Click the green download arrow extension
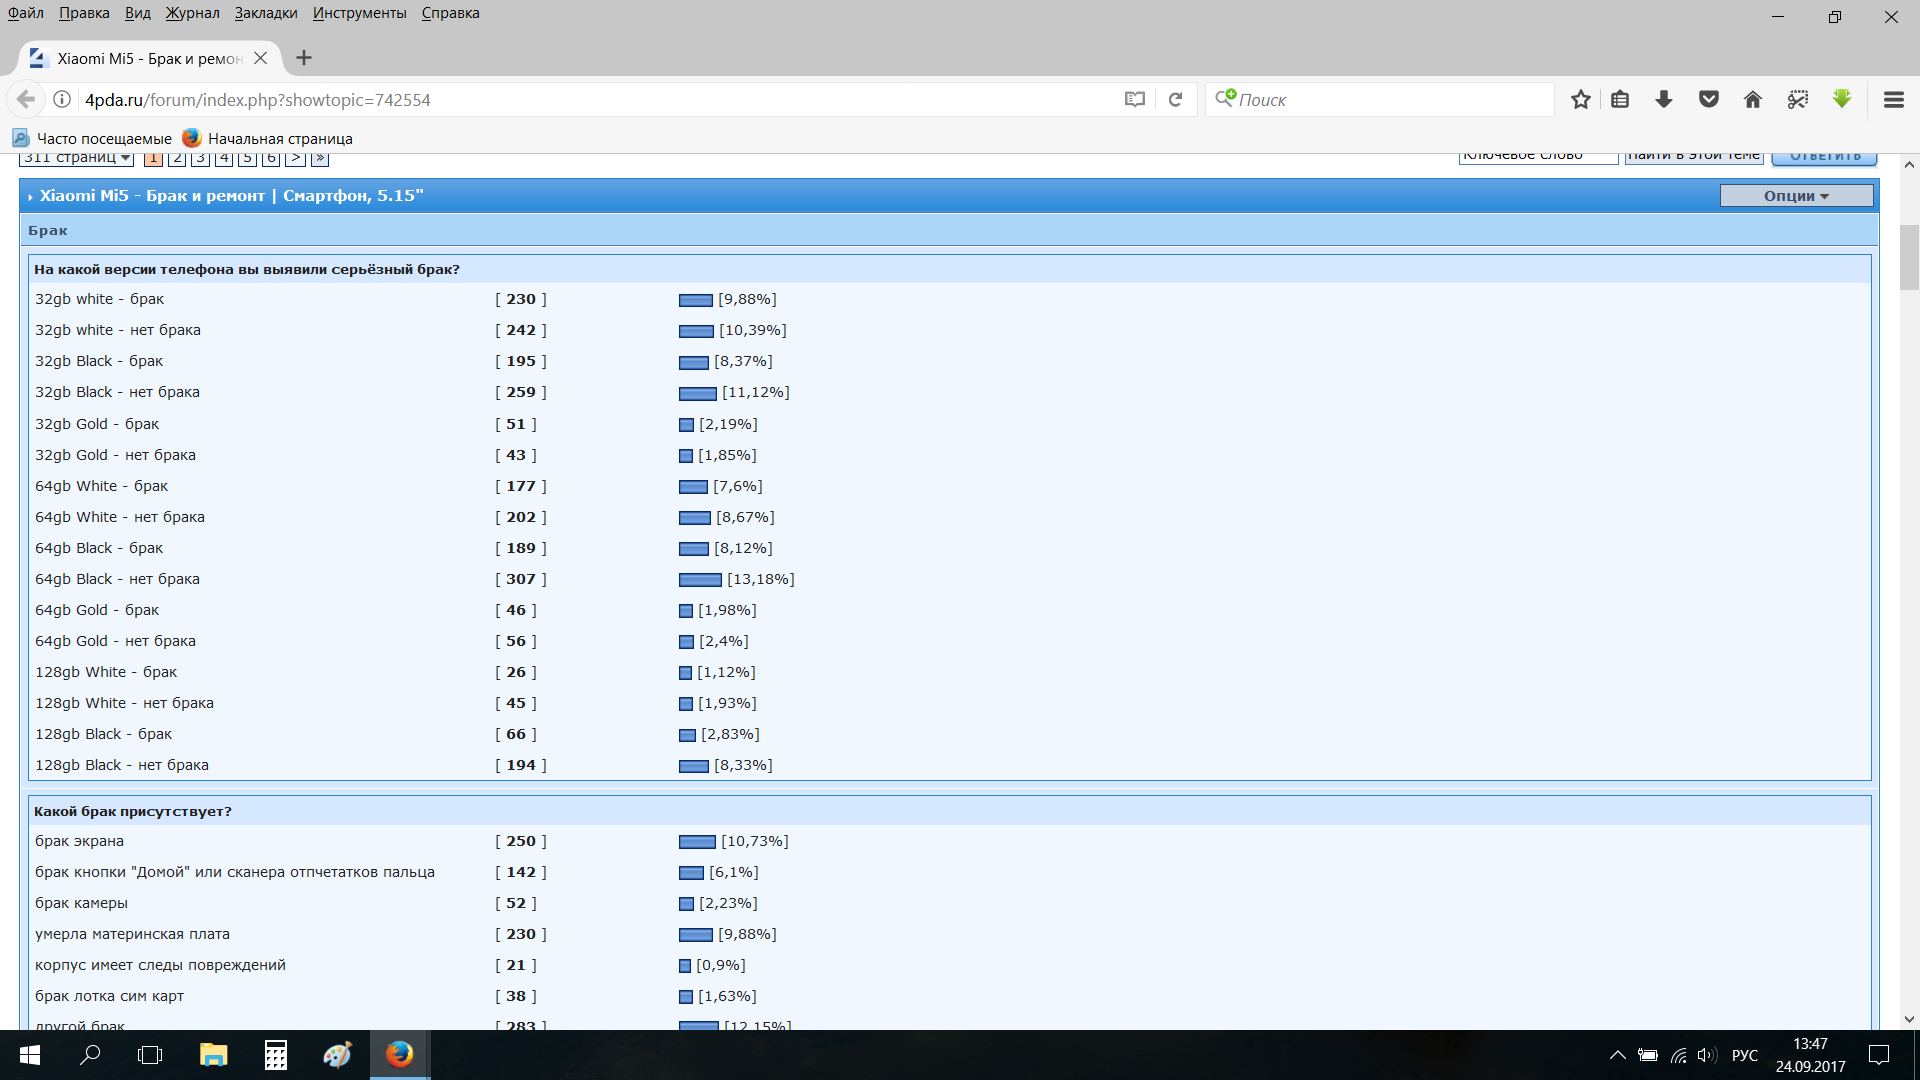 [x=1842, y=98]
